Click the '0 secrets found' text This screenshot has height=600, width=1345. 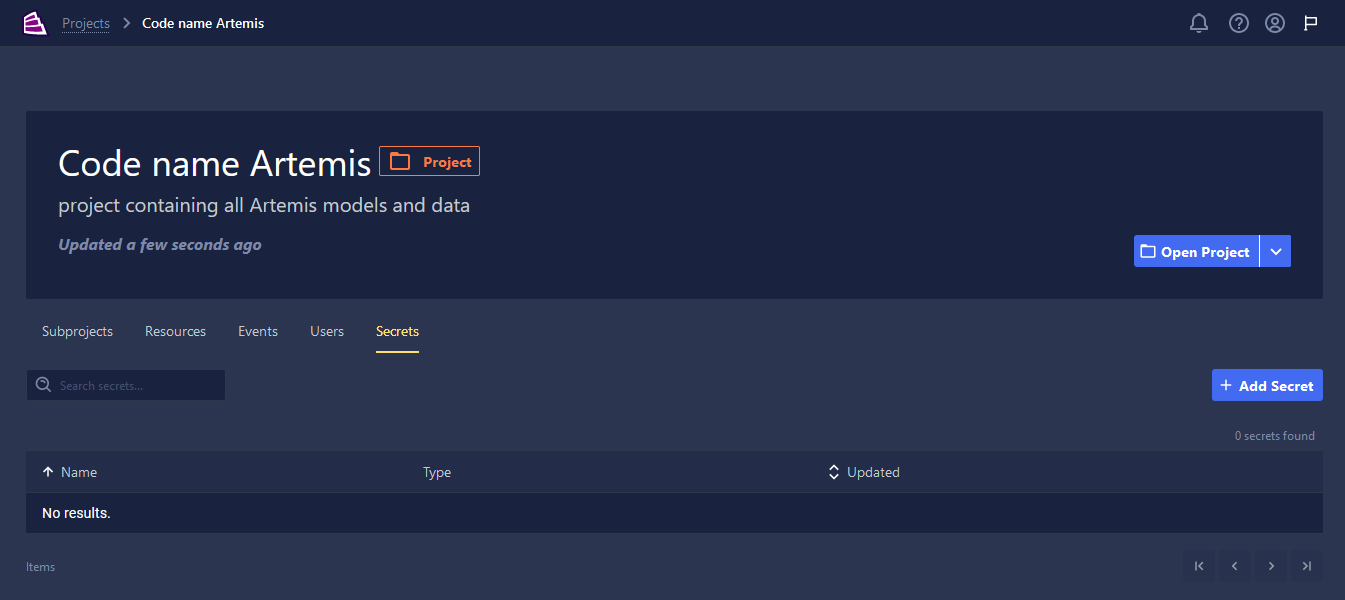[1275, 436]
